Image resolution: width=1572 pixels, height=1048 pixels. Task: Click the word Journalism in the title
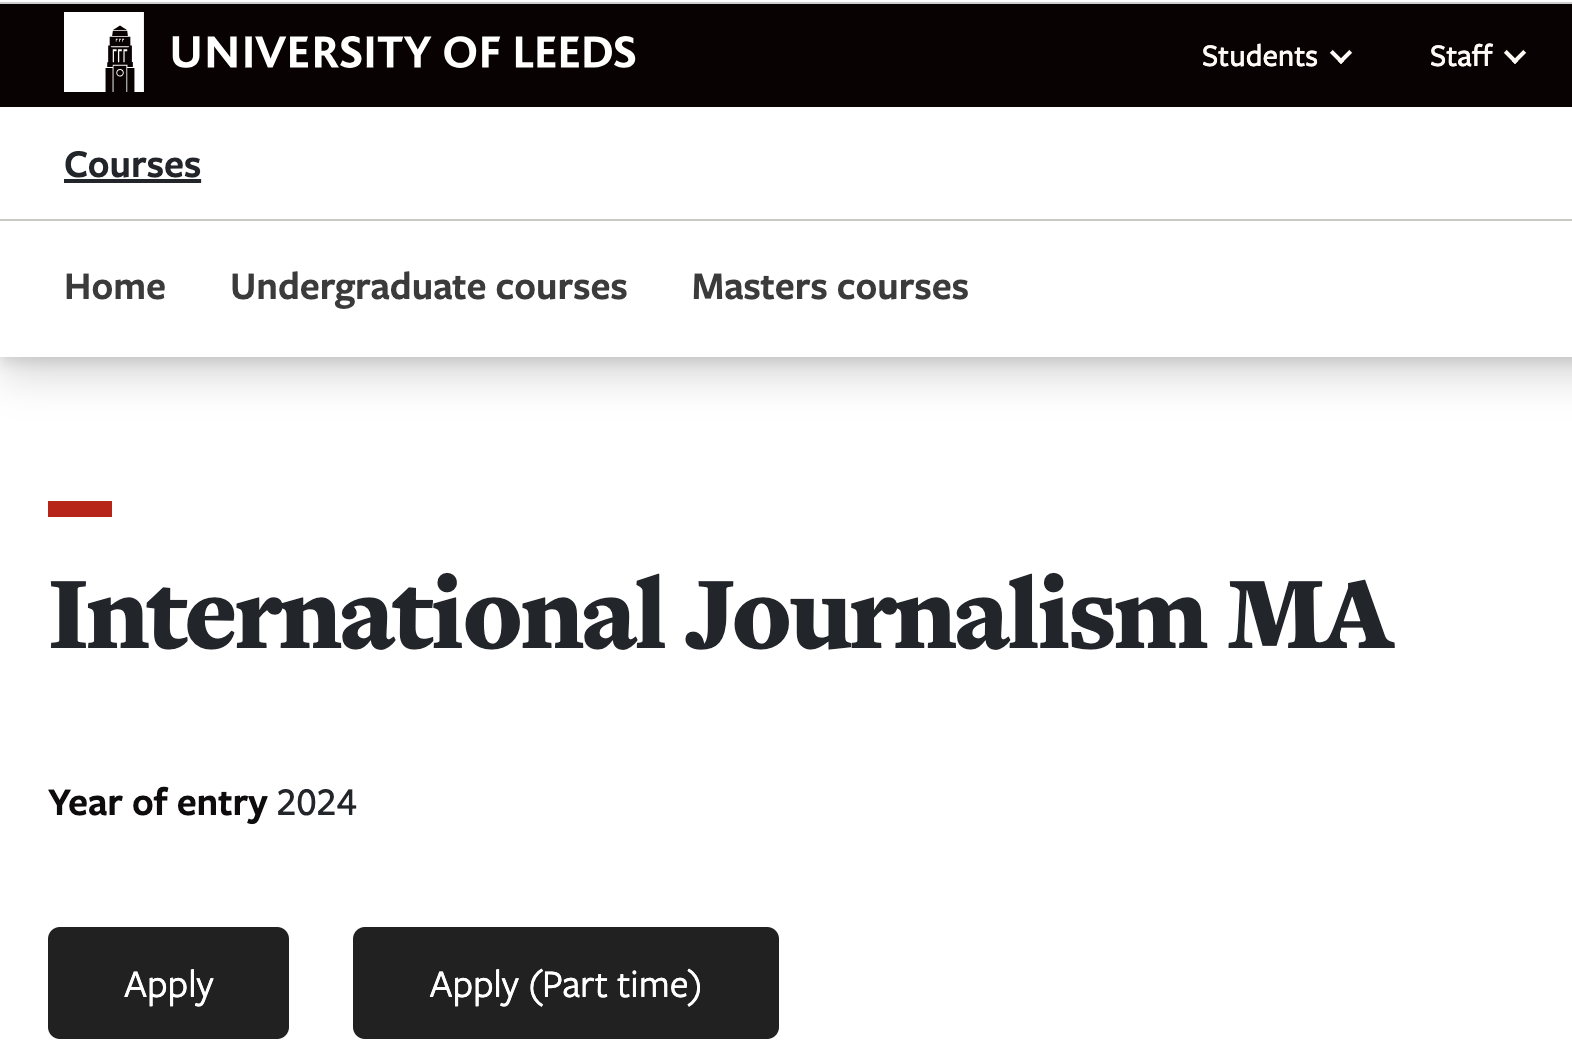point(945,614)
